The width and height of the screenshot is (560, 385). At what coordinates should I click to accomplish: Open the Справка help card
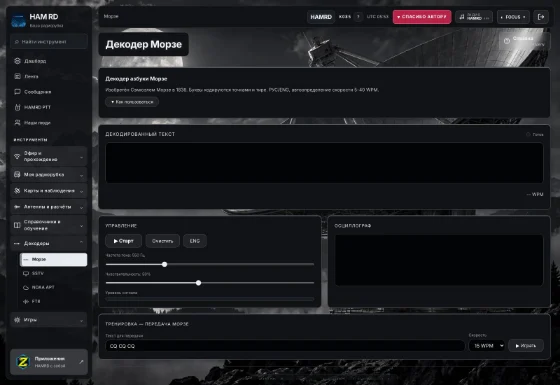point(524,41)
